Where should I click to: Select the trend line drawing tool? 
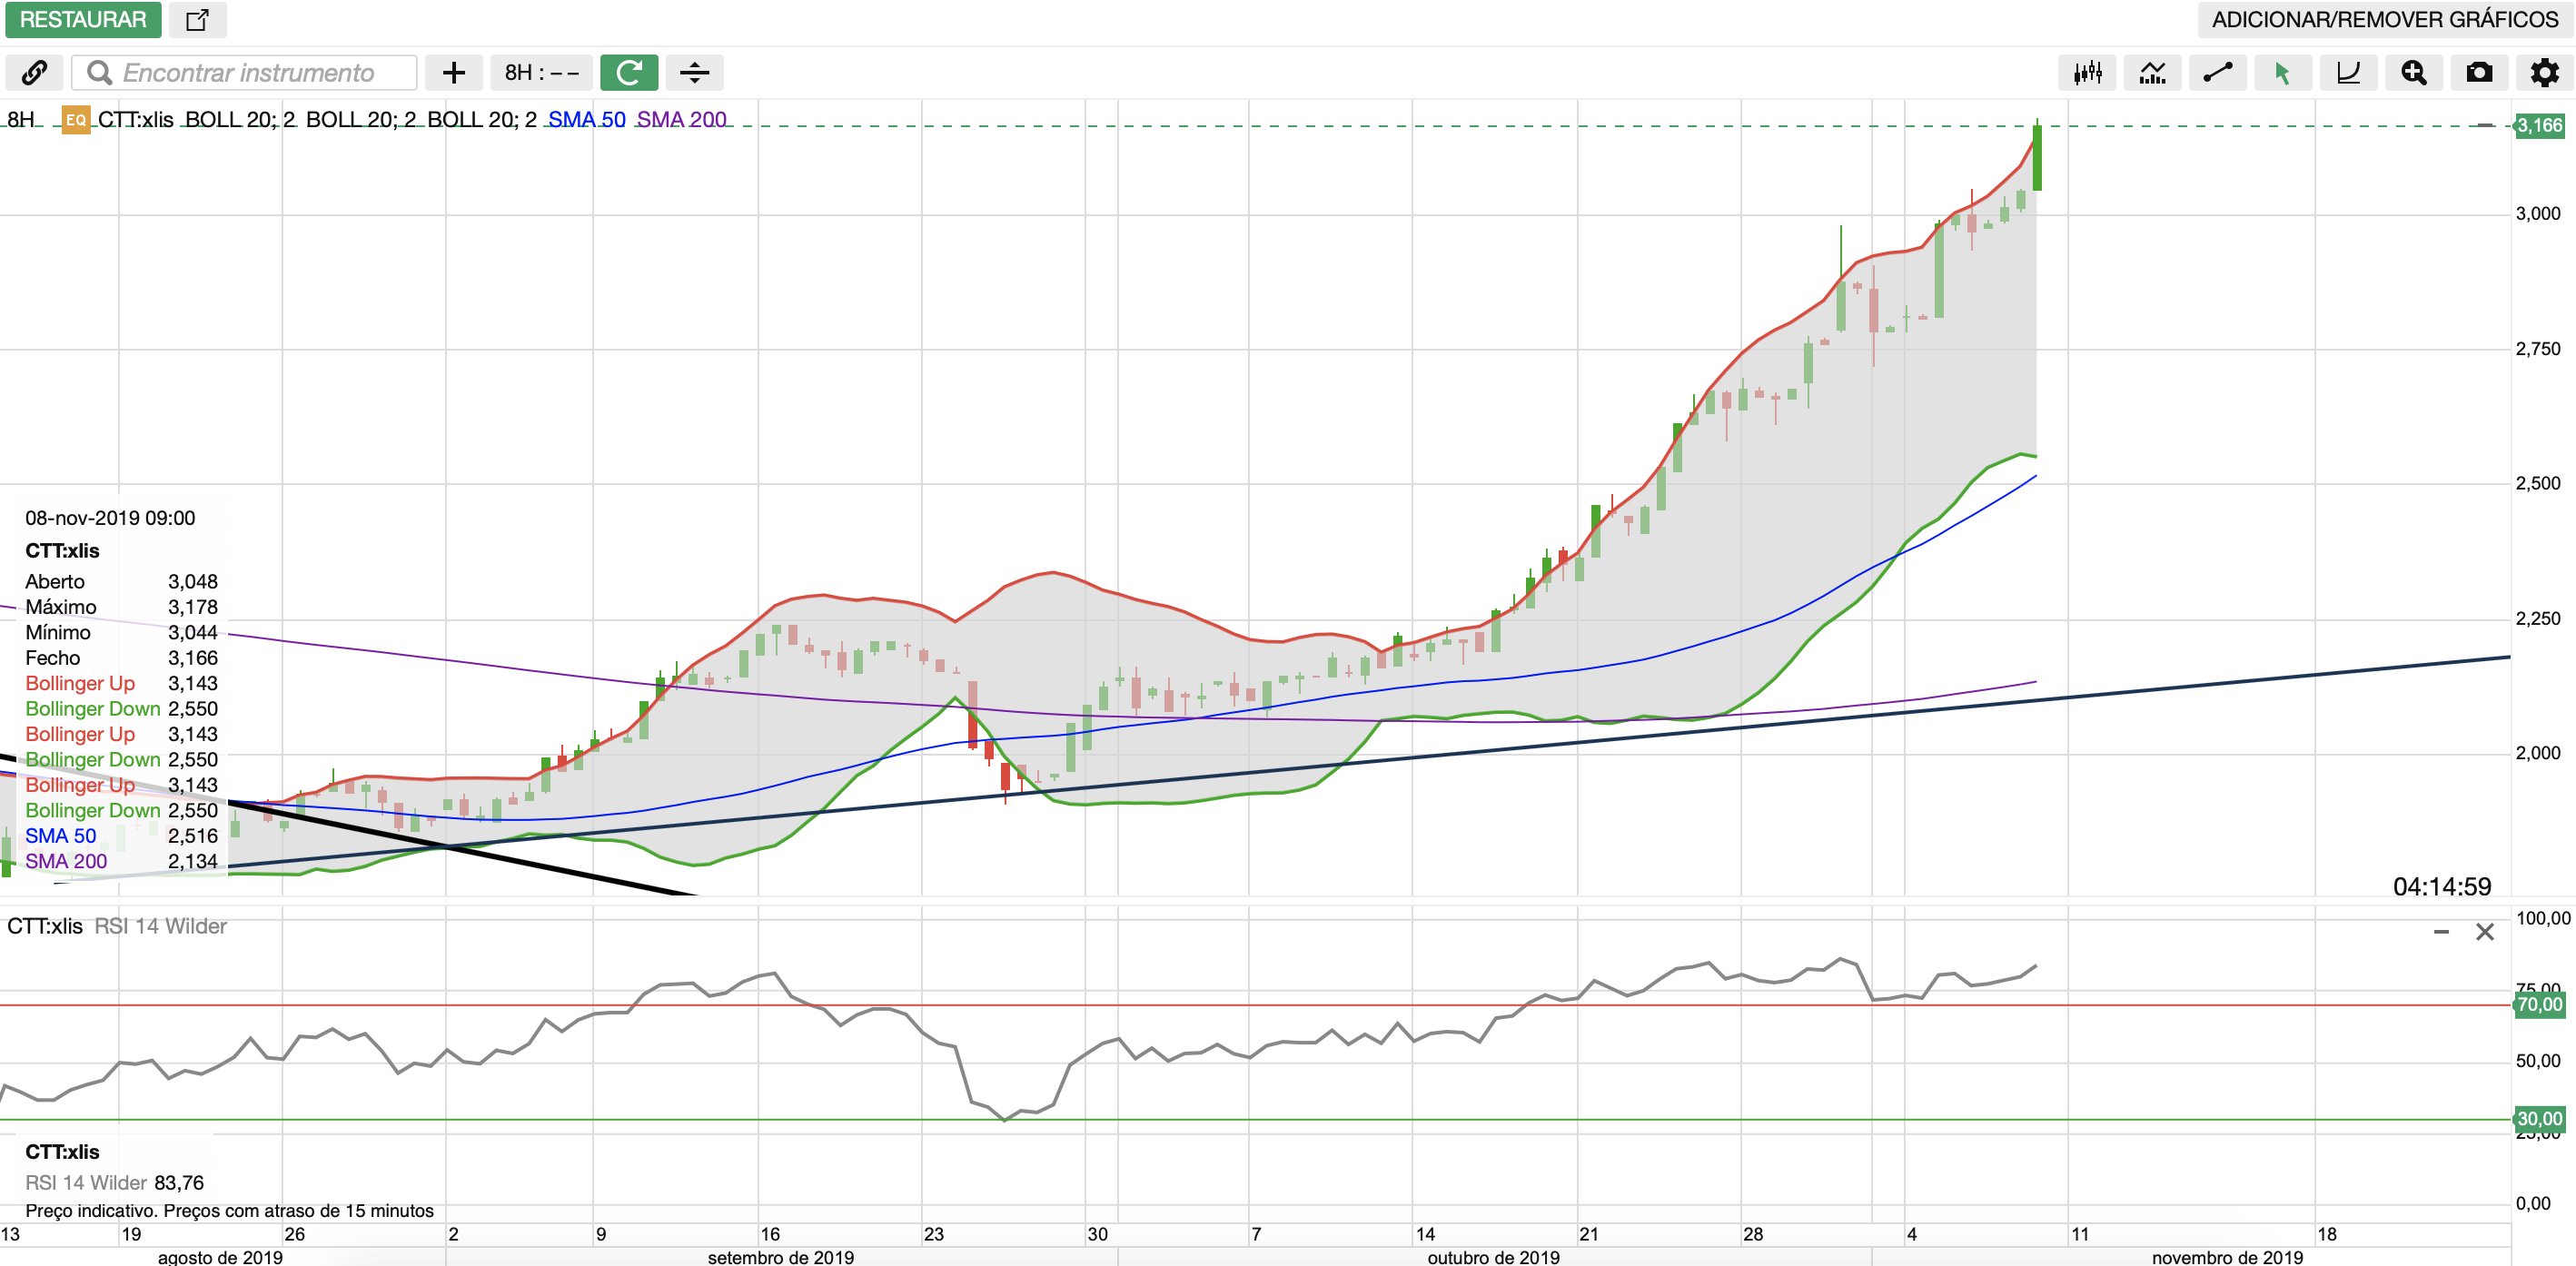[2217, 73]
